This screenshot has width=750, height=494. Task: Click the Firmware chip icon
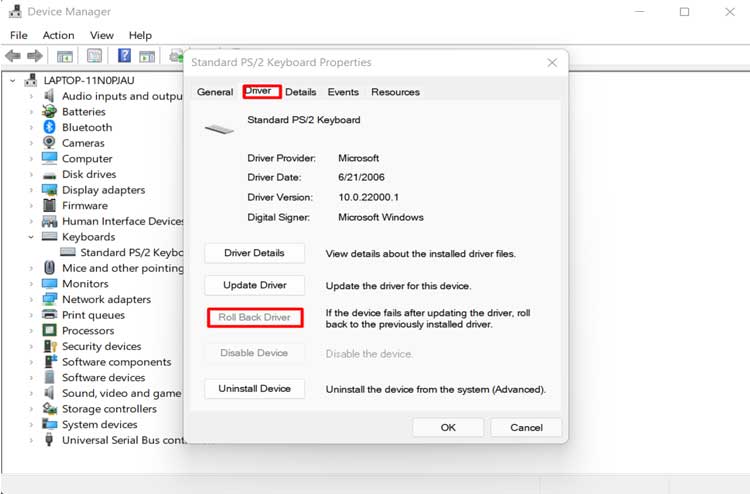point(49,205)
